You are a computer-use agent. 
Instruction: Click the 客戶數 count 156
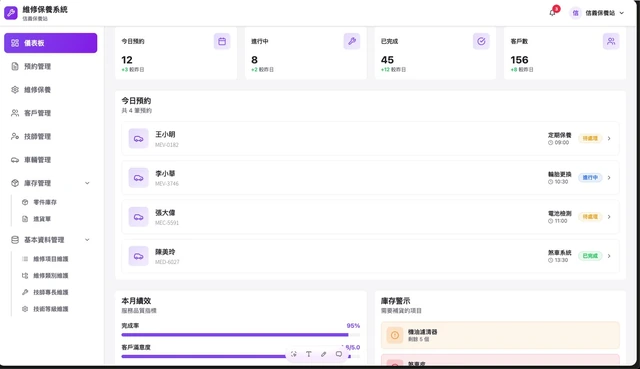[519, 60]
